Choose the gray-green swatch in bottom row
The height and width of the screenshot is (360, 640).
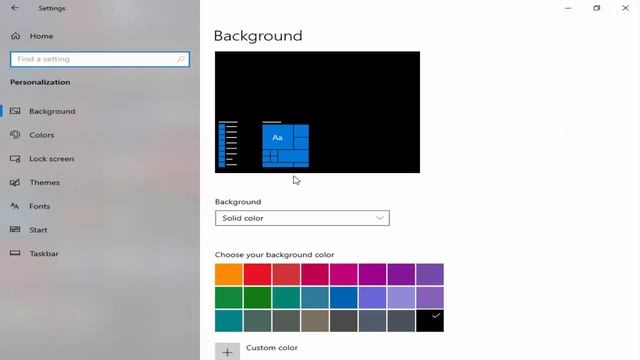(257, 321)
